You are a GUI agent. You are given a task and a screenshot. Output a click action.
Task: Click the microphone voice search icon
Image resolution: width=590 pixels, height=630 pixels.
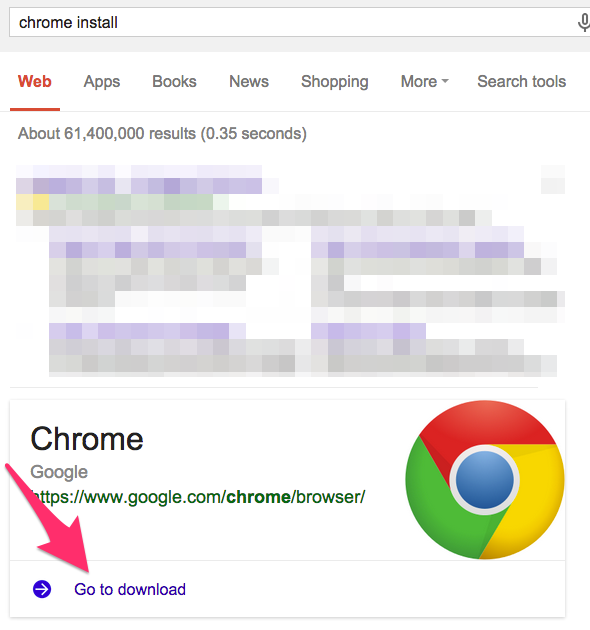click(584, 22)
